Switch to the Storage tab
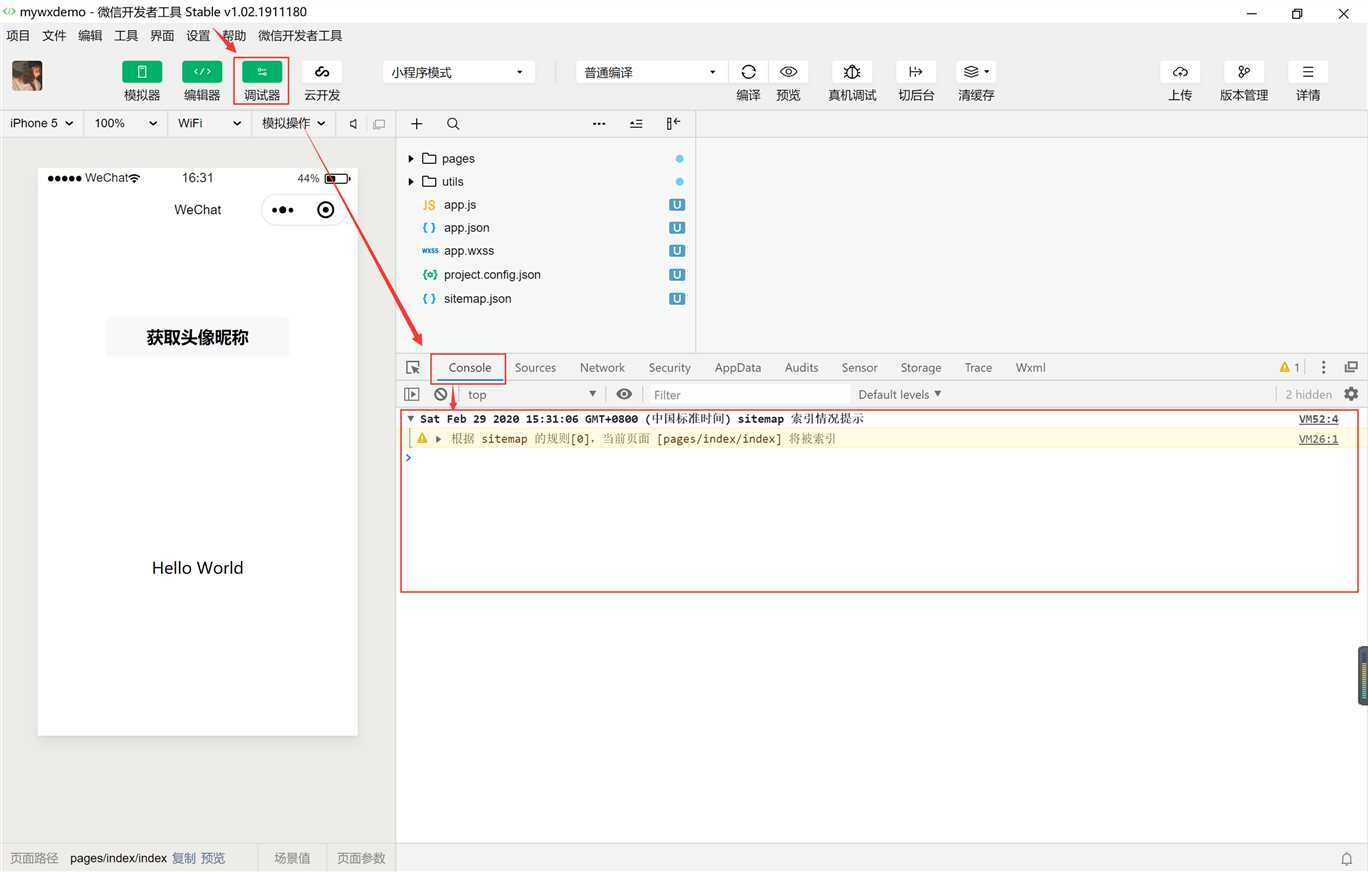Screen dimensions: 1368x872 pyautogui.click(x=920, y=367)
